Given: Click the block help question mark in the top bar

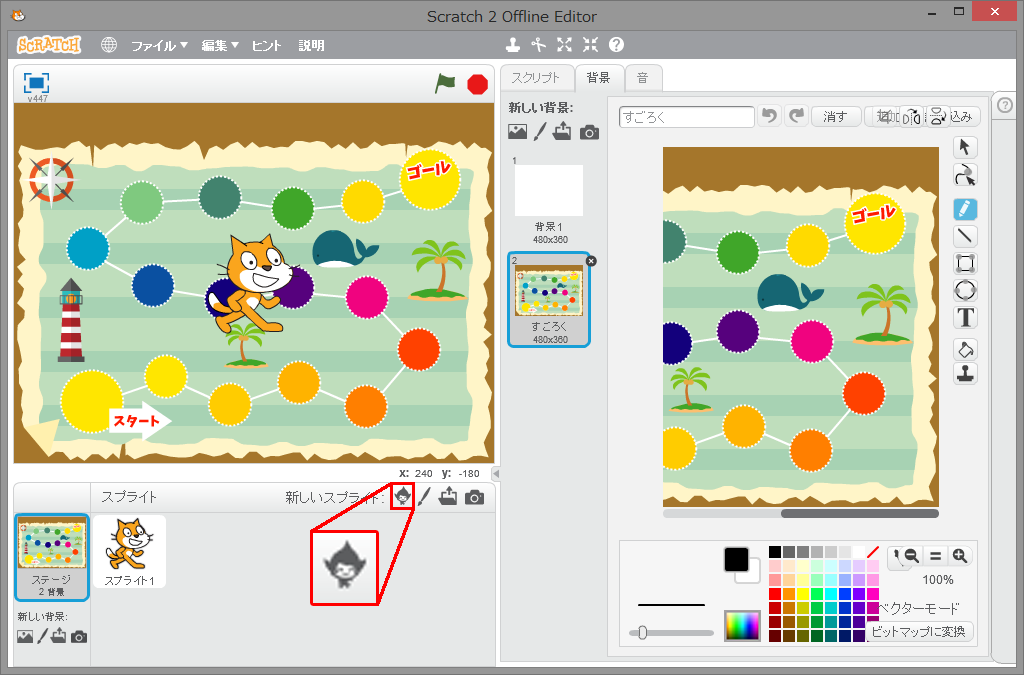Looking at the screenshot, I should pos(616,44).
